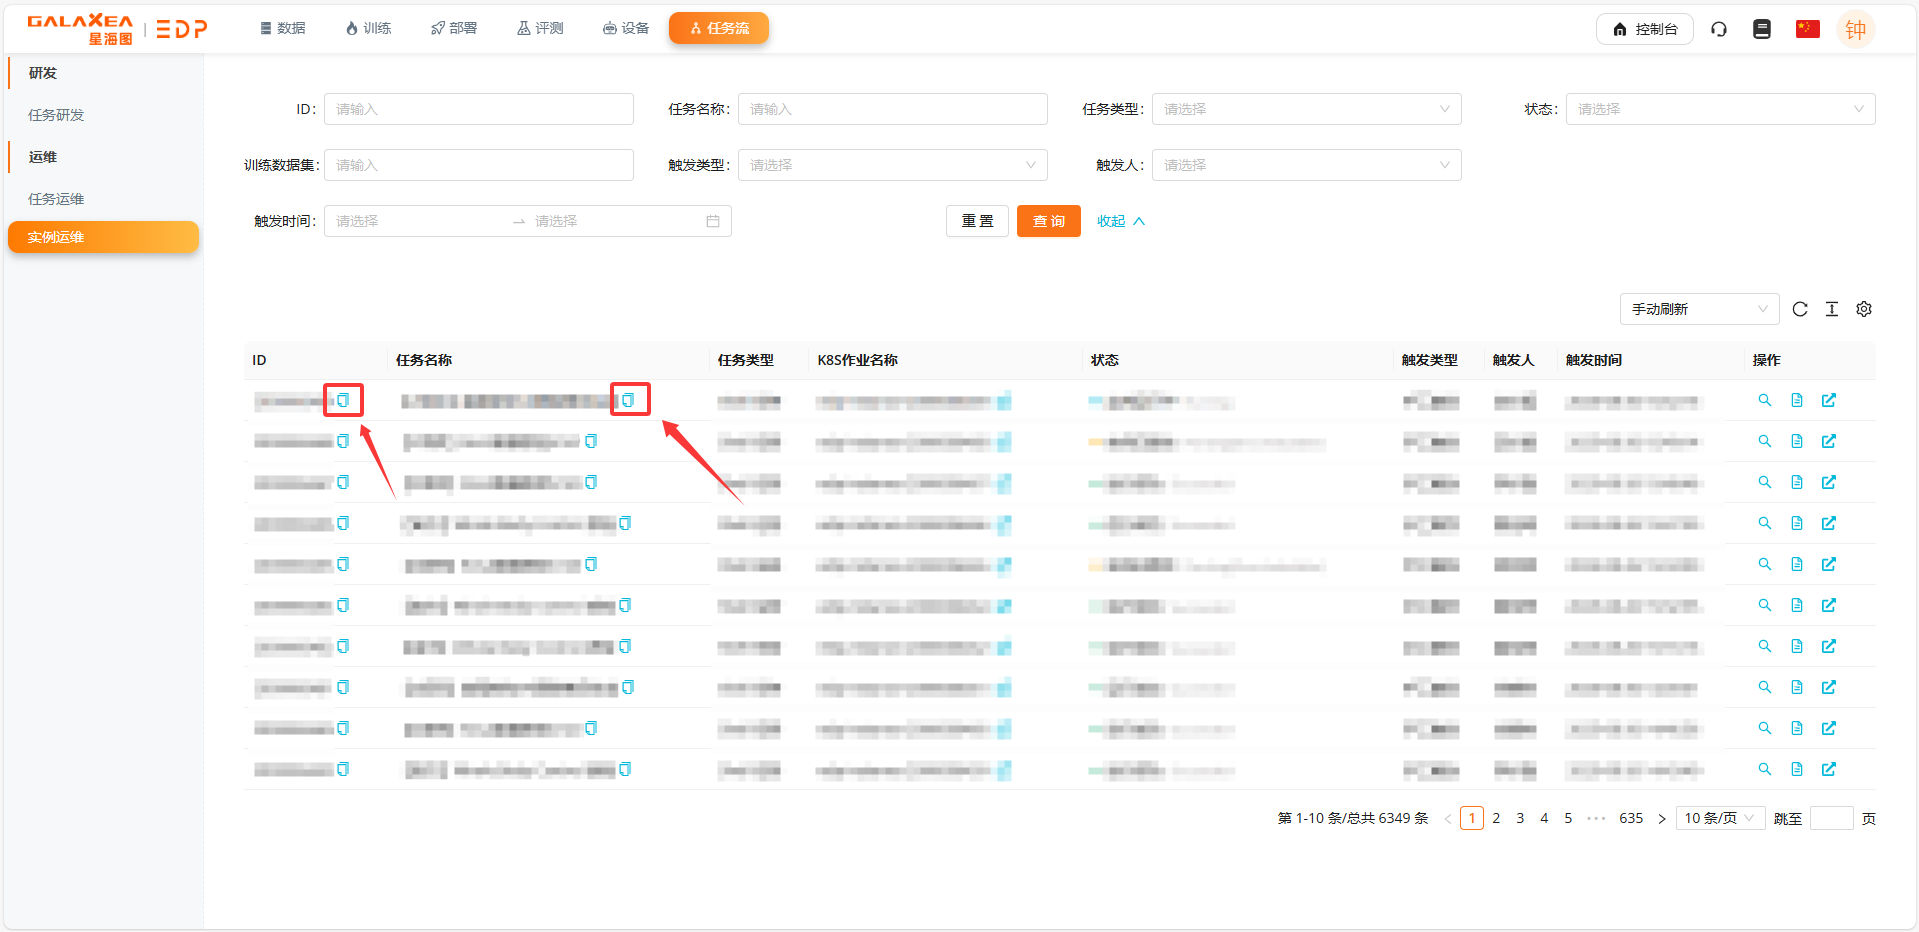Image resolution: width=1919 pixels, height=932 pixels.
Task: Click the row density icon above table
Action: pyautogui.click(x=1832, y=309)
